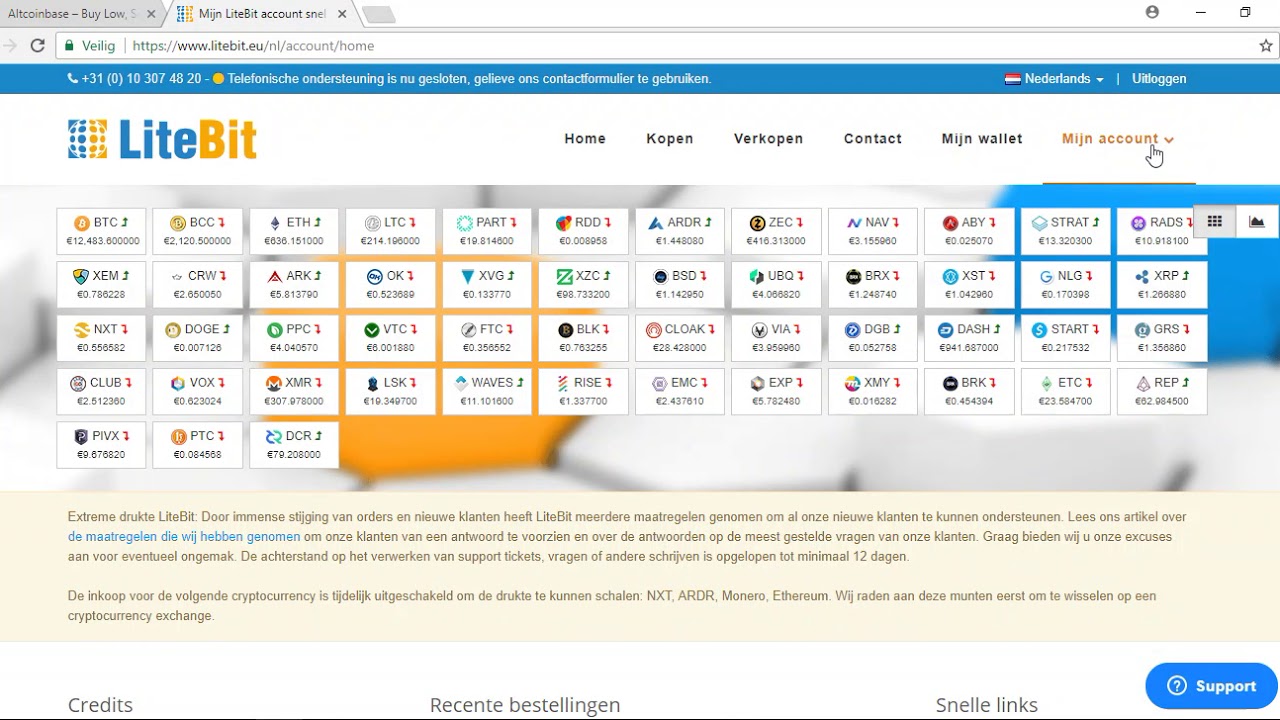Select the ETC coin tile
Screen dimensions: 1280x720
pos(1066,391)
